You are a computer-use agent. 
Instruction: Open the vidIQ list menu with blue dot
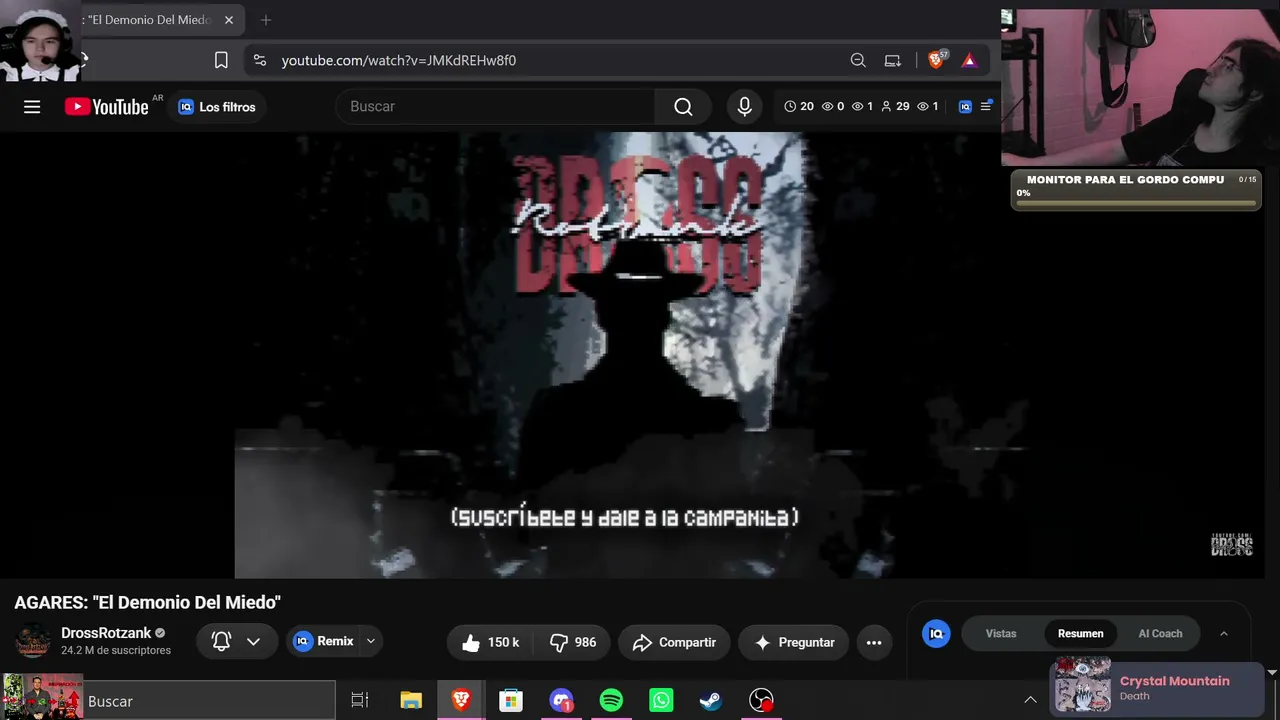[986, 105]
